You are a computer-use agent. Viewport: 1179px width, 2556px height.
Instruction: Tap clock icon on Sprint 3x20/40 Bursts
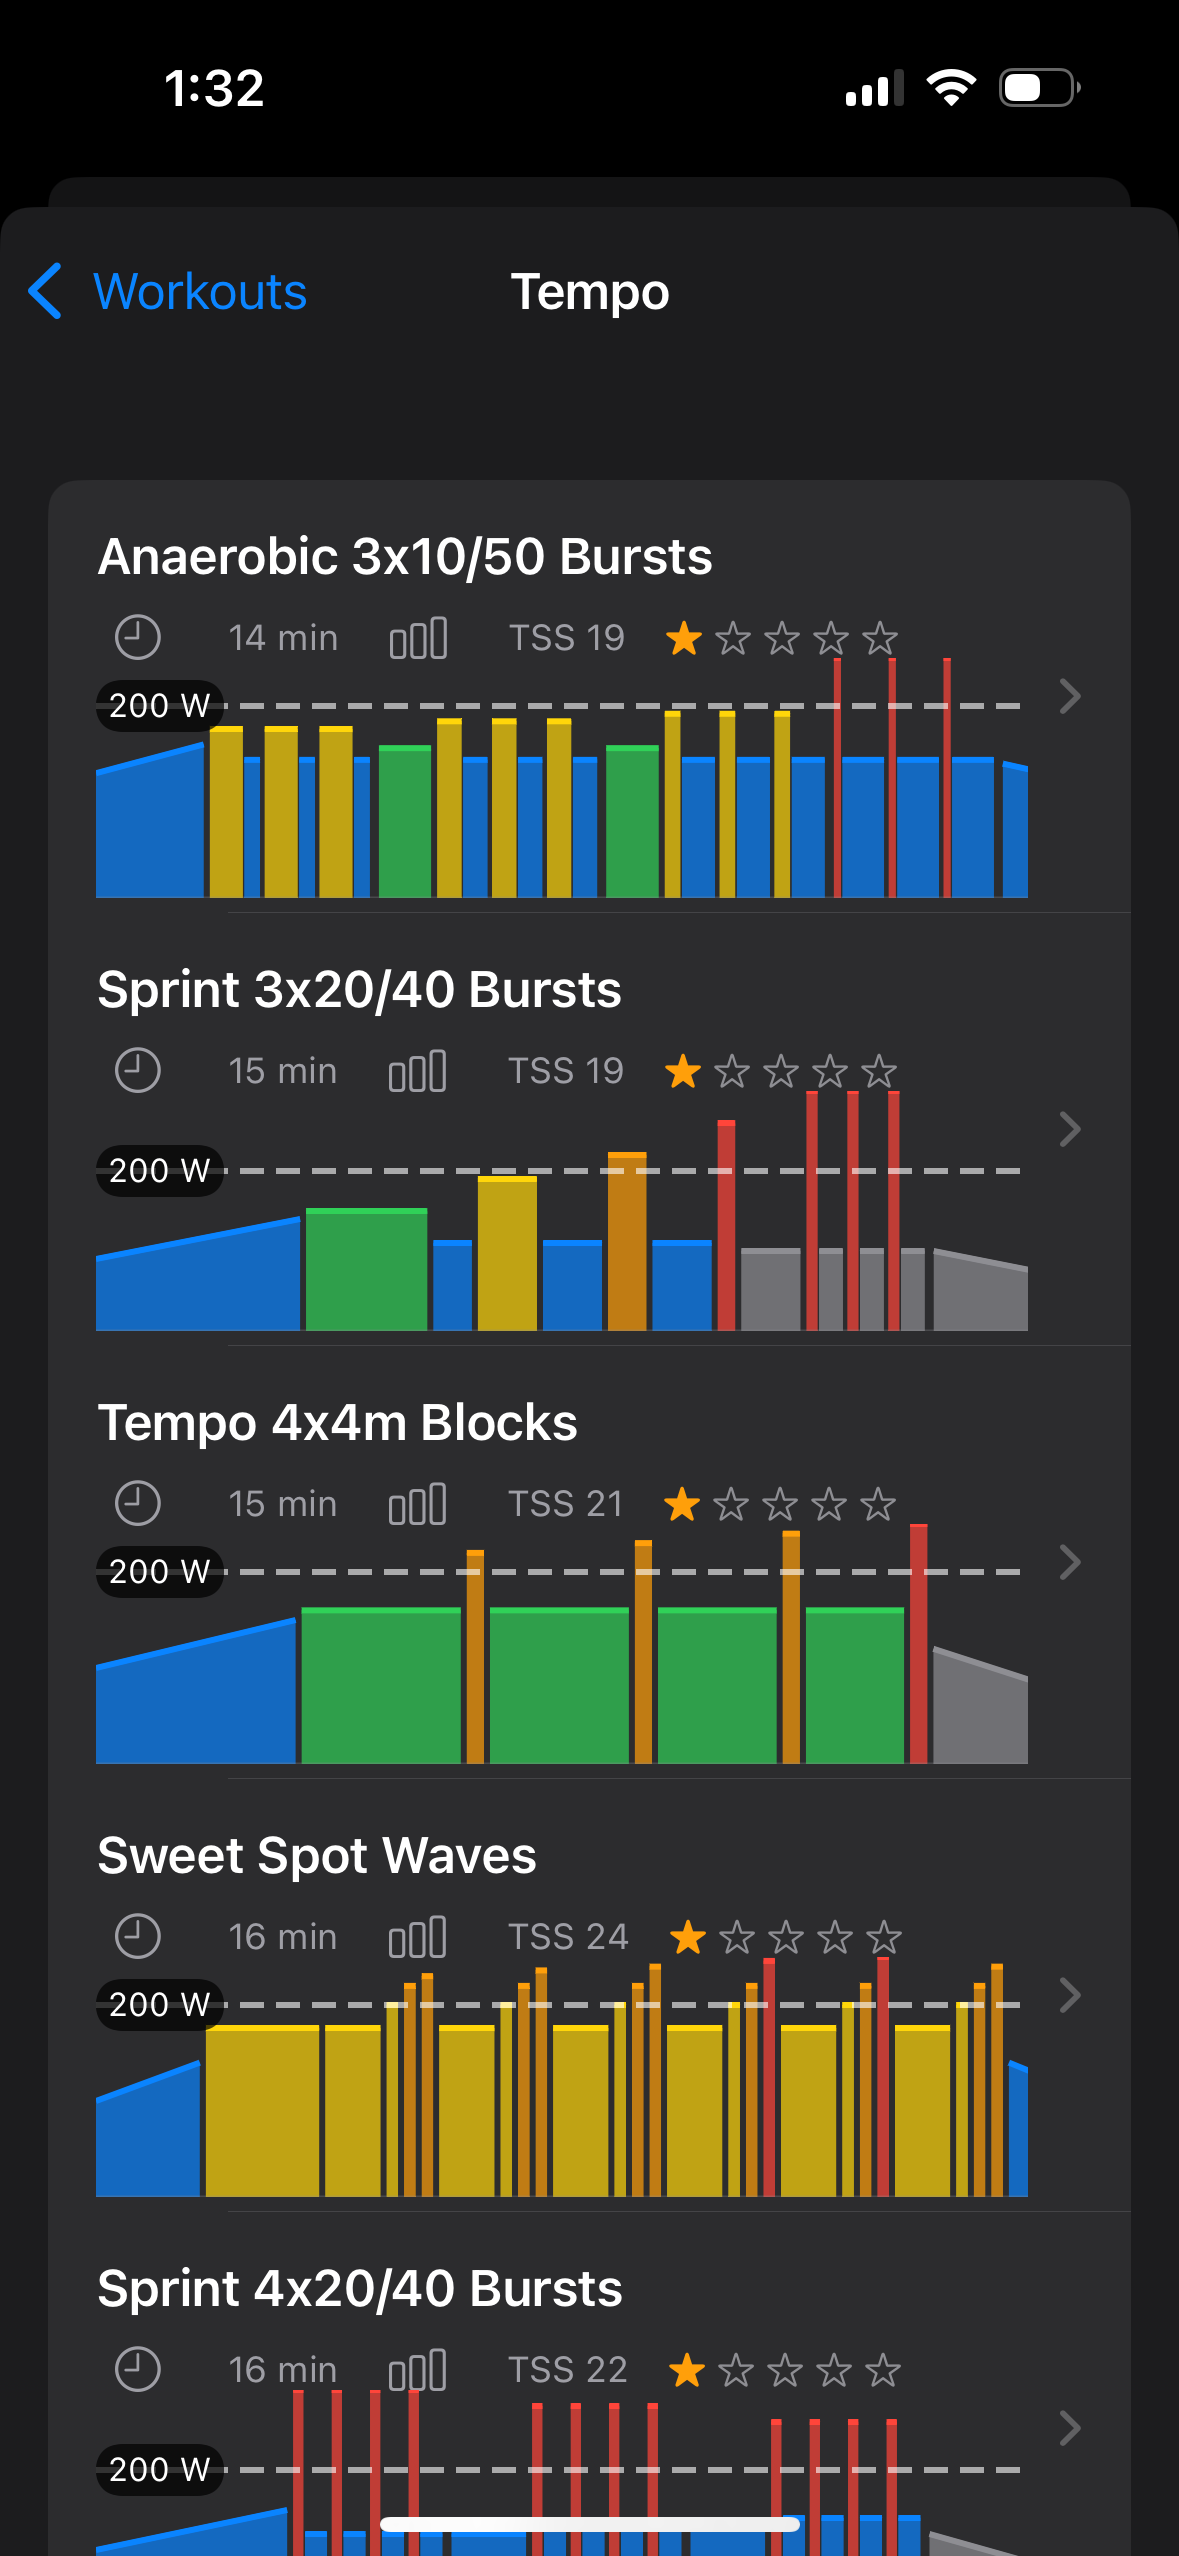click(138, 1070)
